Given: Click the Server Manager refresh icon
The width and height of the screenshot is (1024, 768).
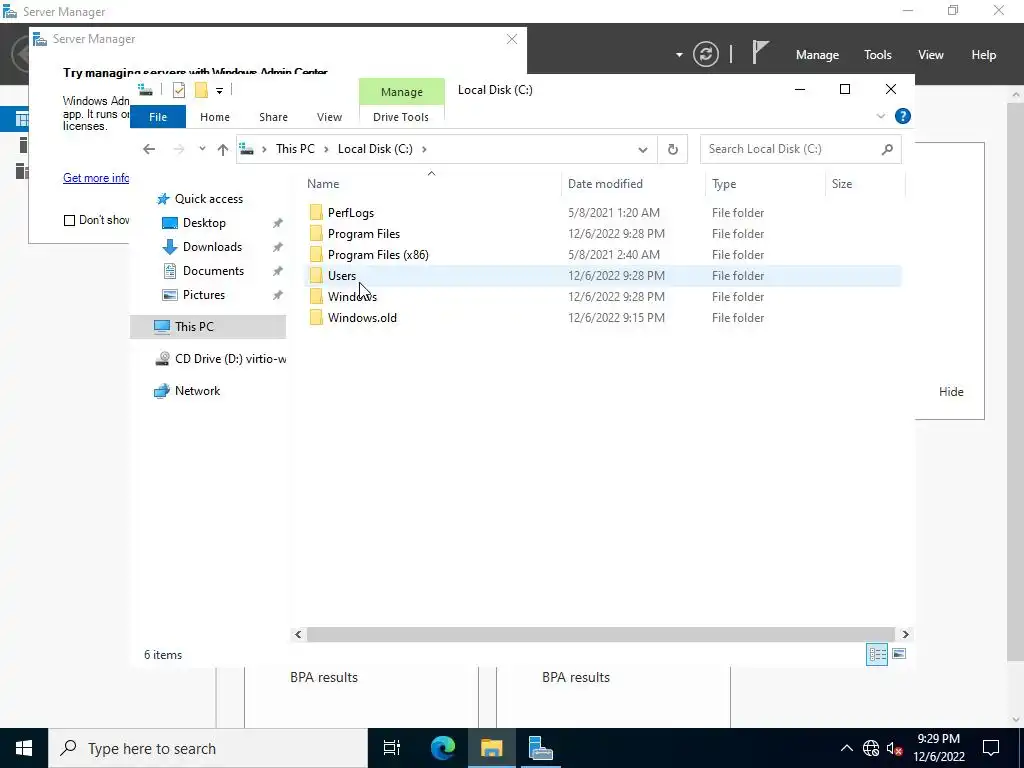Looking at the screenshot, I should point(706,54).
